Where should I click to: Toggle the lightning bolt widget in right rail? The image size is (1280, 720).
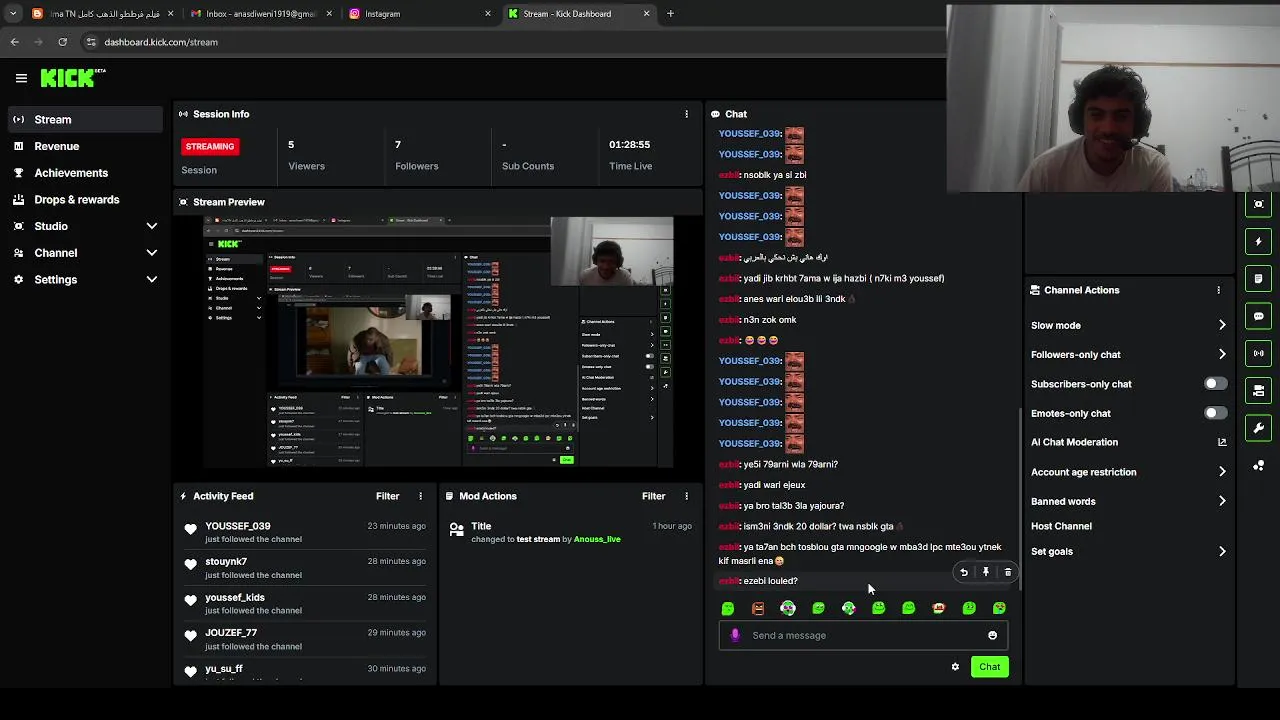coord(1259,241)
